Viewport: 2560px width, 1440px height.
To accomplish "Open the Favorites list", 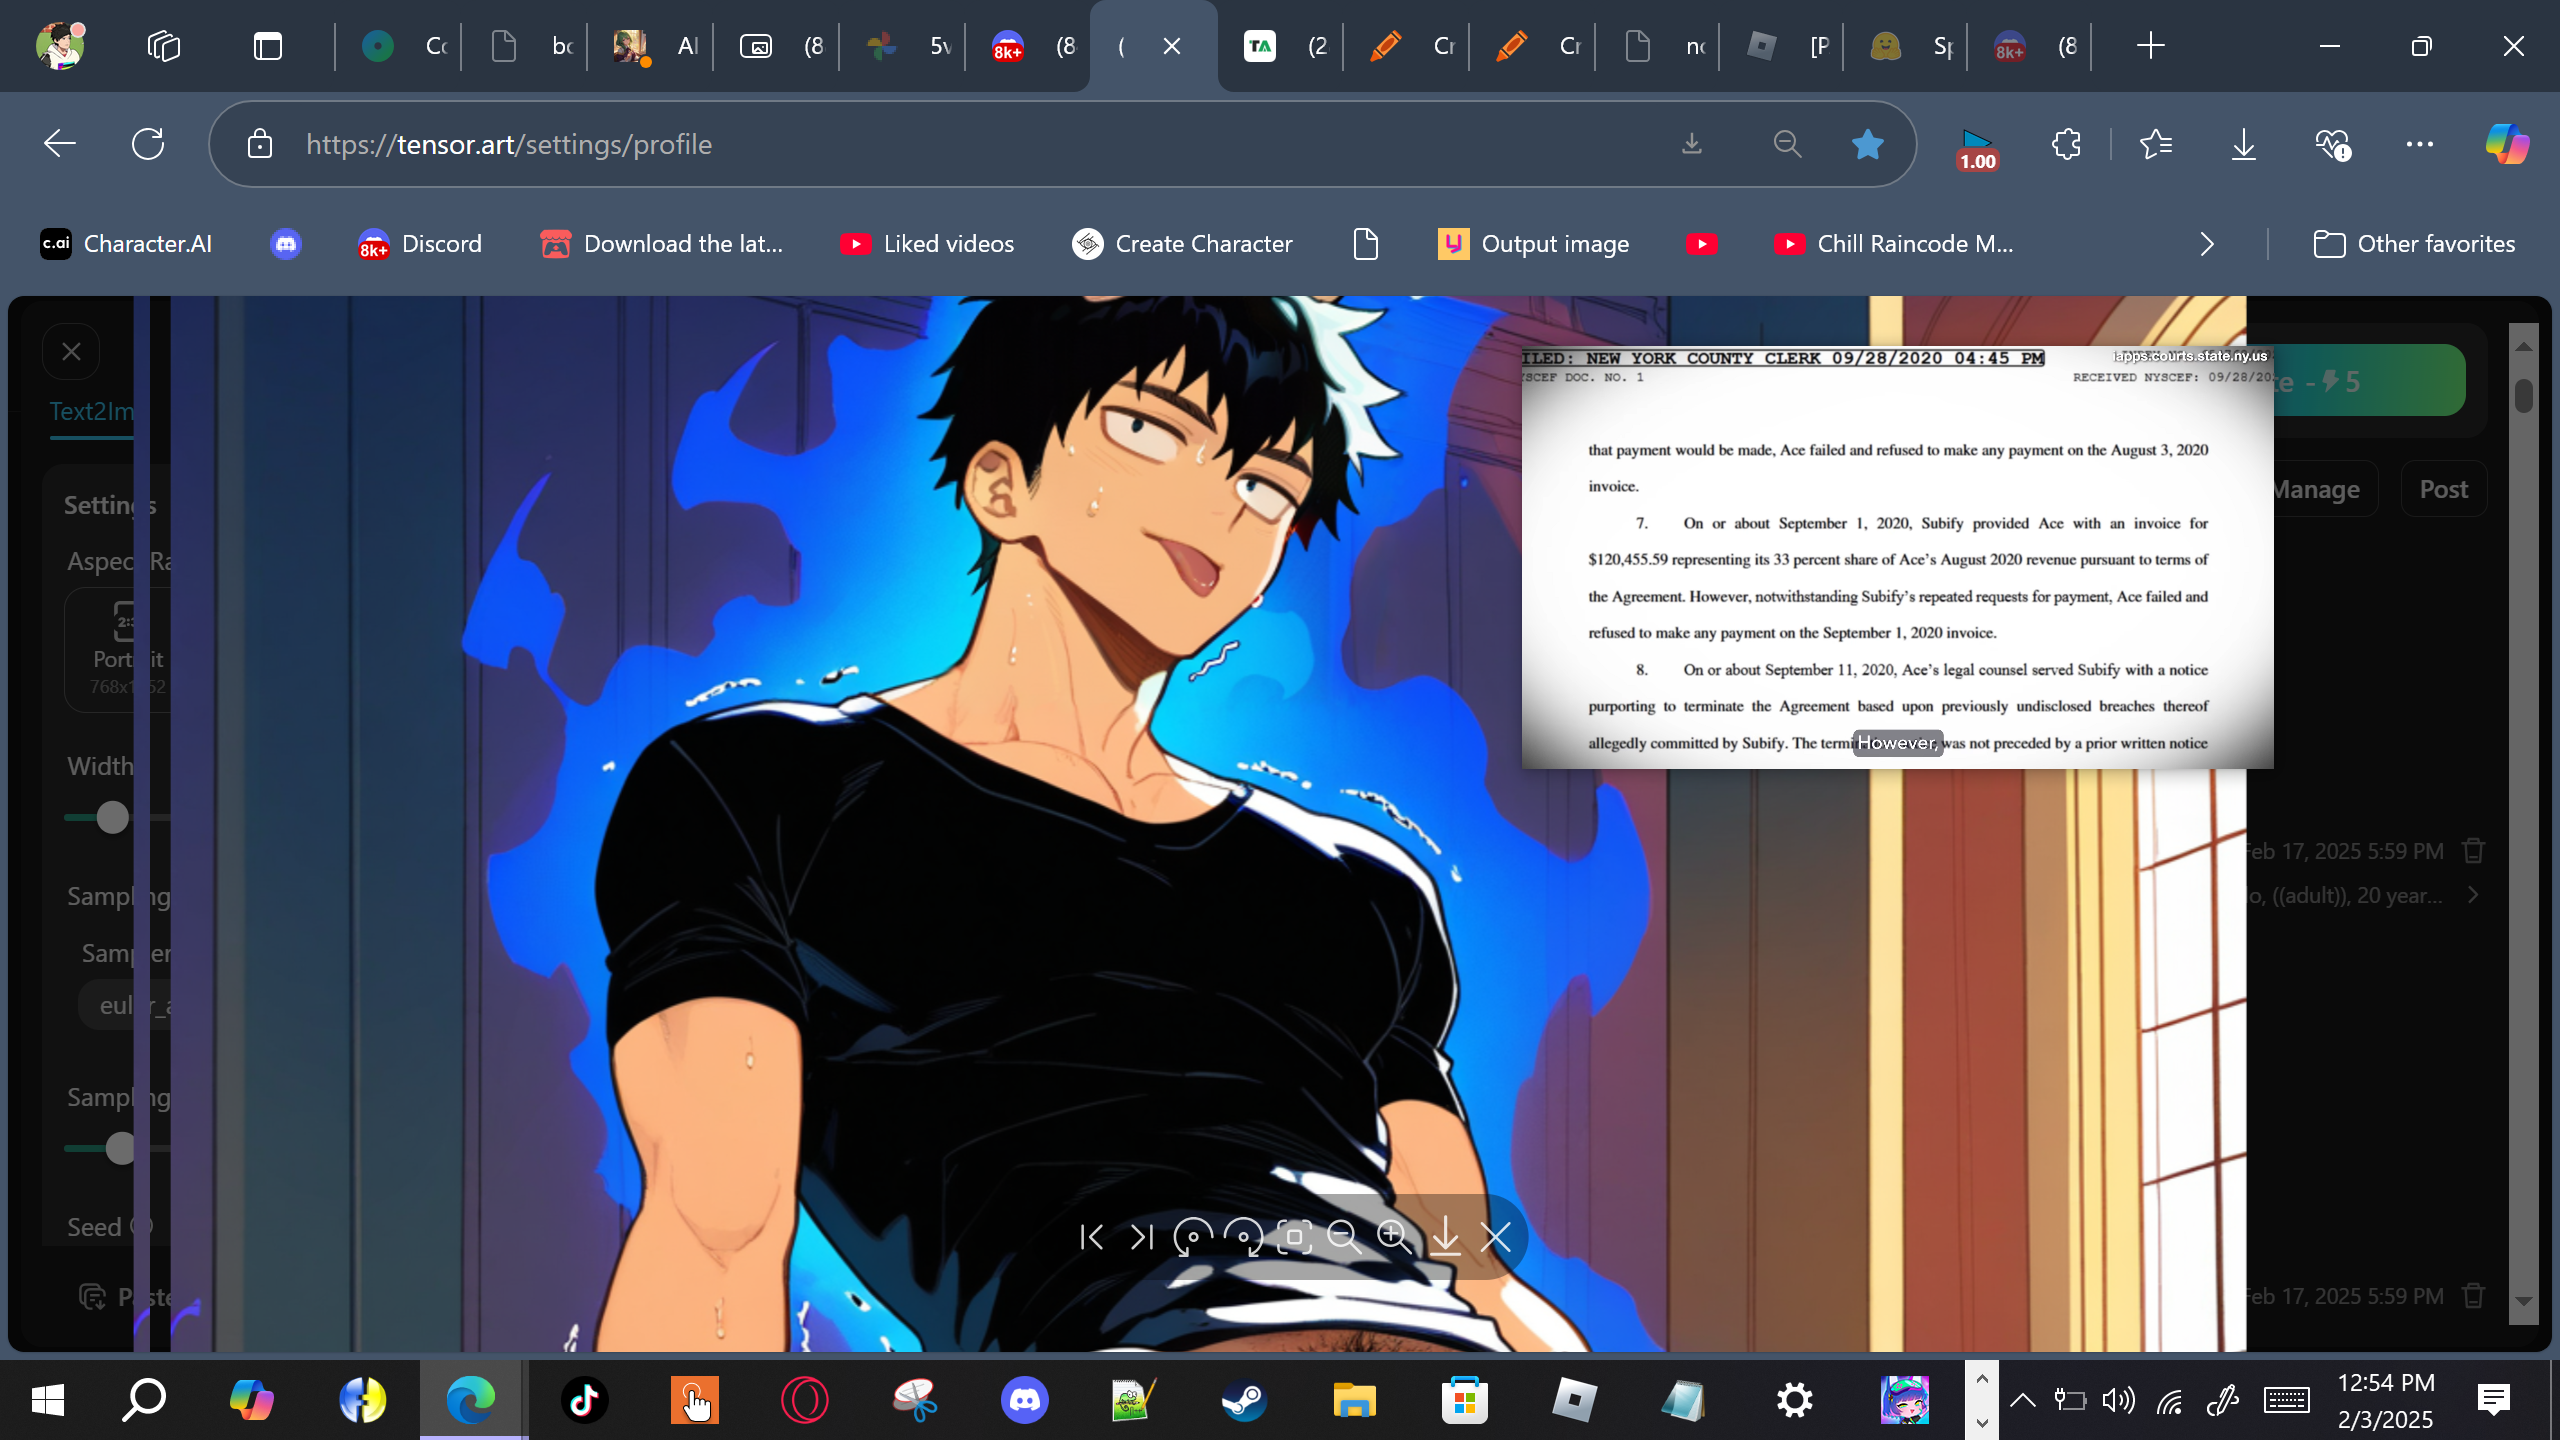I will [x=2156, y=144].
